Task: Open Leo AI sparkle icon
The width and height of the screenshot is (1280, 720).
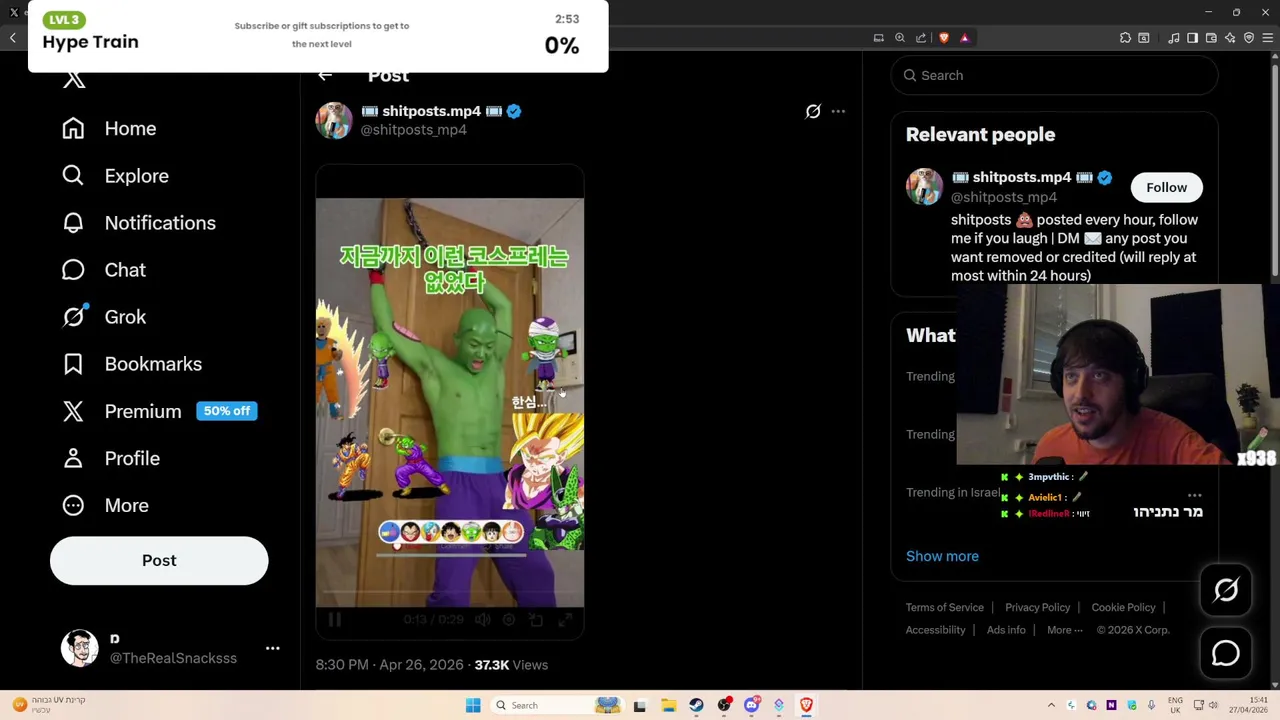Action: coord(1230,38)
